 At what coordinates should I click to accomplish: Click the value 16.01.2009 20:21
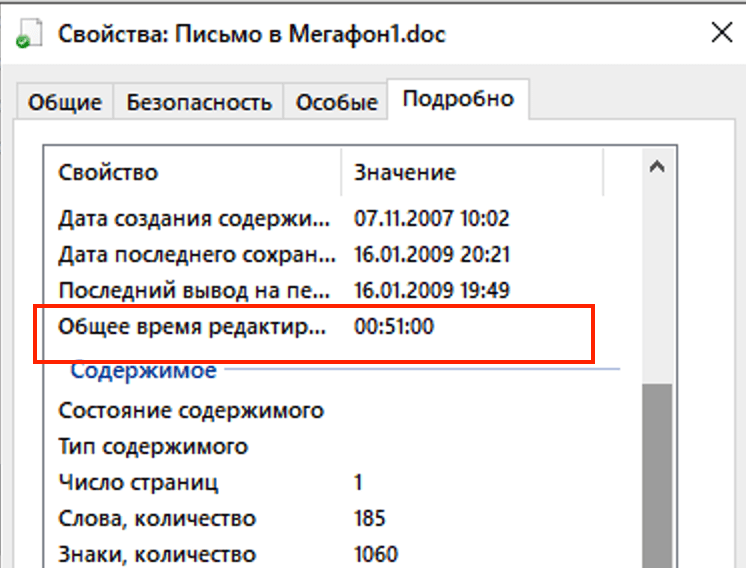pos(432,254)
